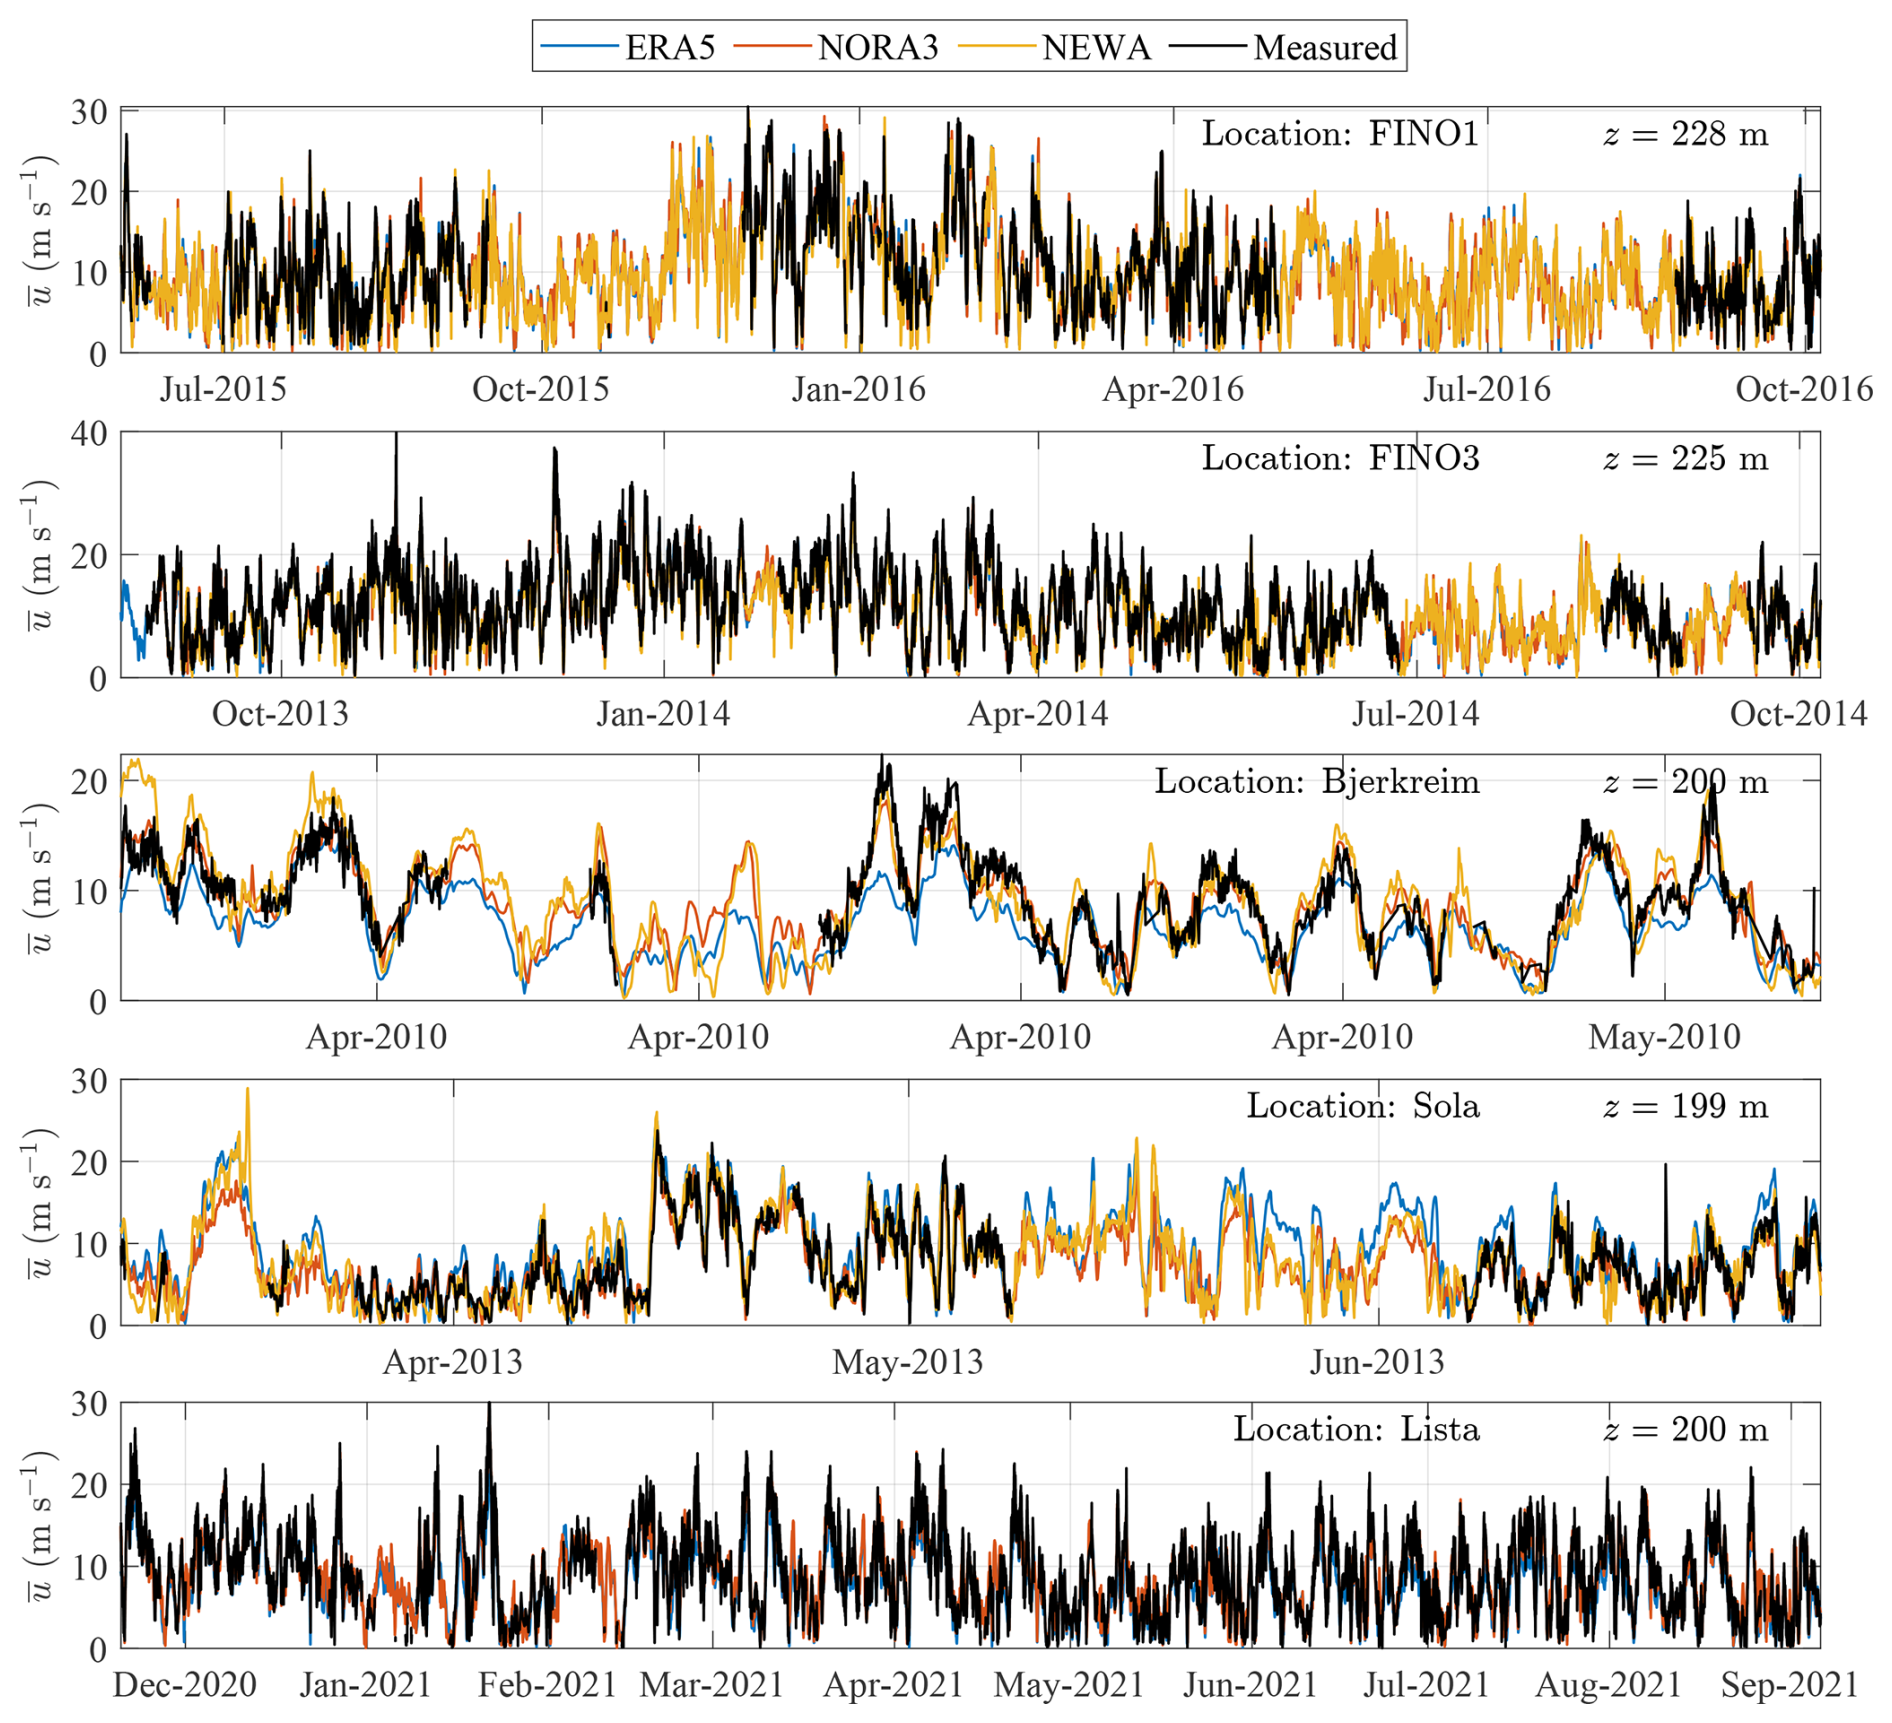The image size is (1892, 1723).
Task: Click the Oct-2015 date tick label
Action: click(540, 389)
